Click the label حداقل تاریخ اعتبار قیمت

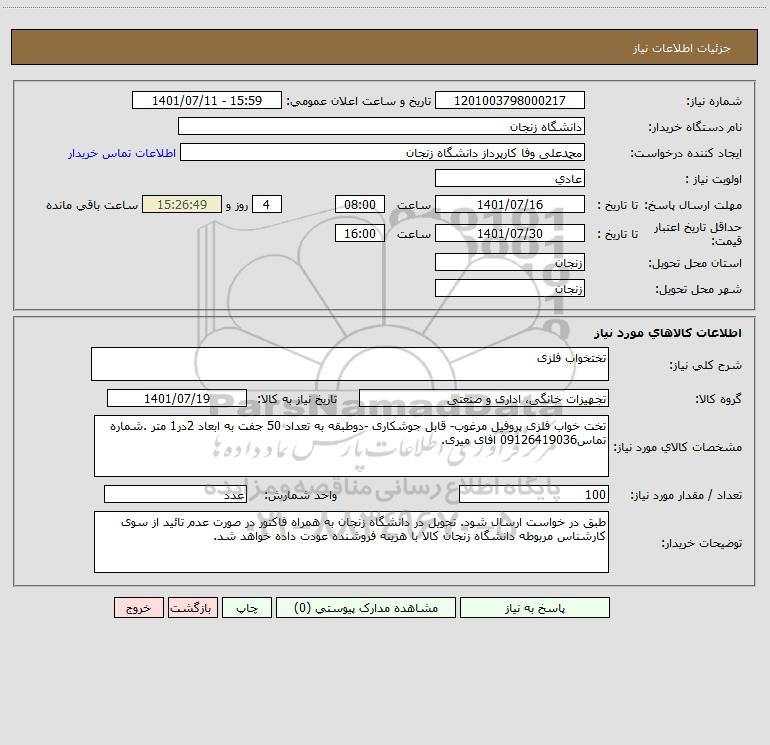(697, 234)
